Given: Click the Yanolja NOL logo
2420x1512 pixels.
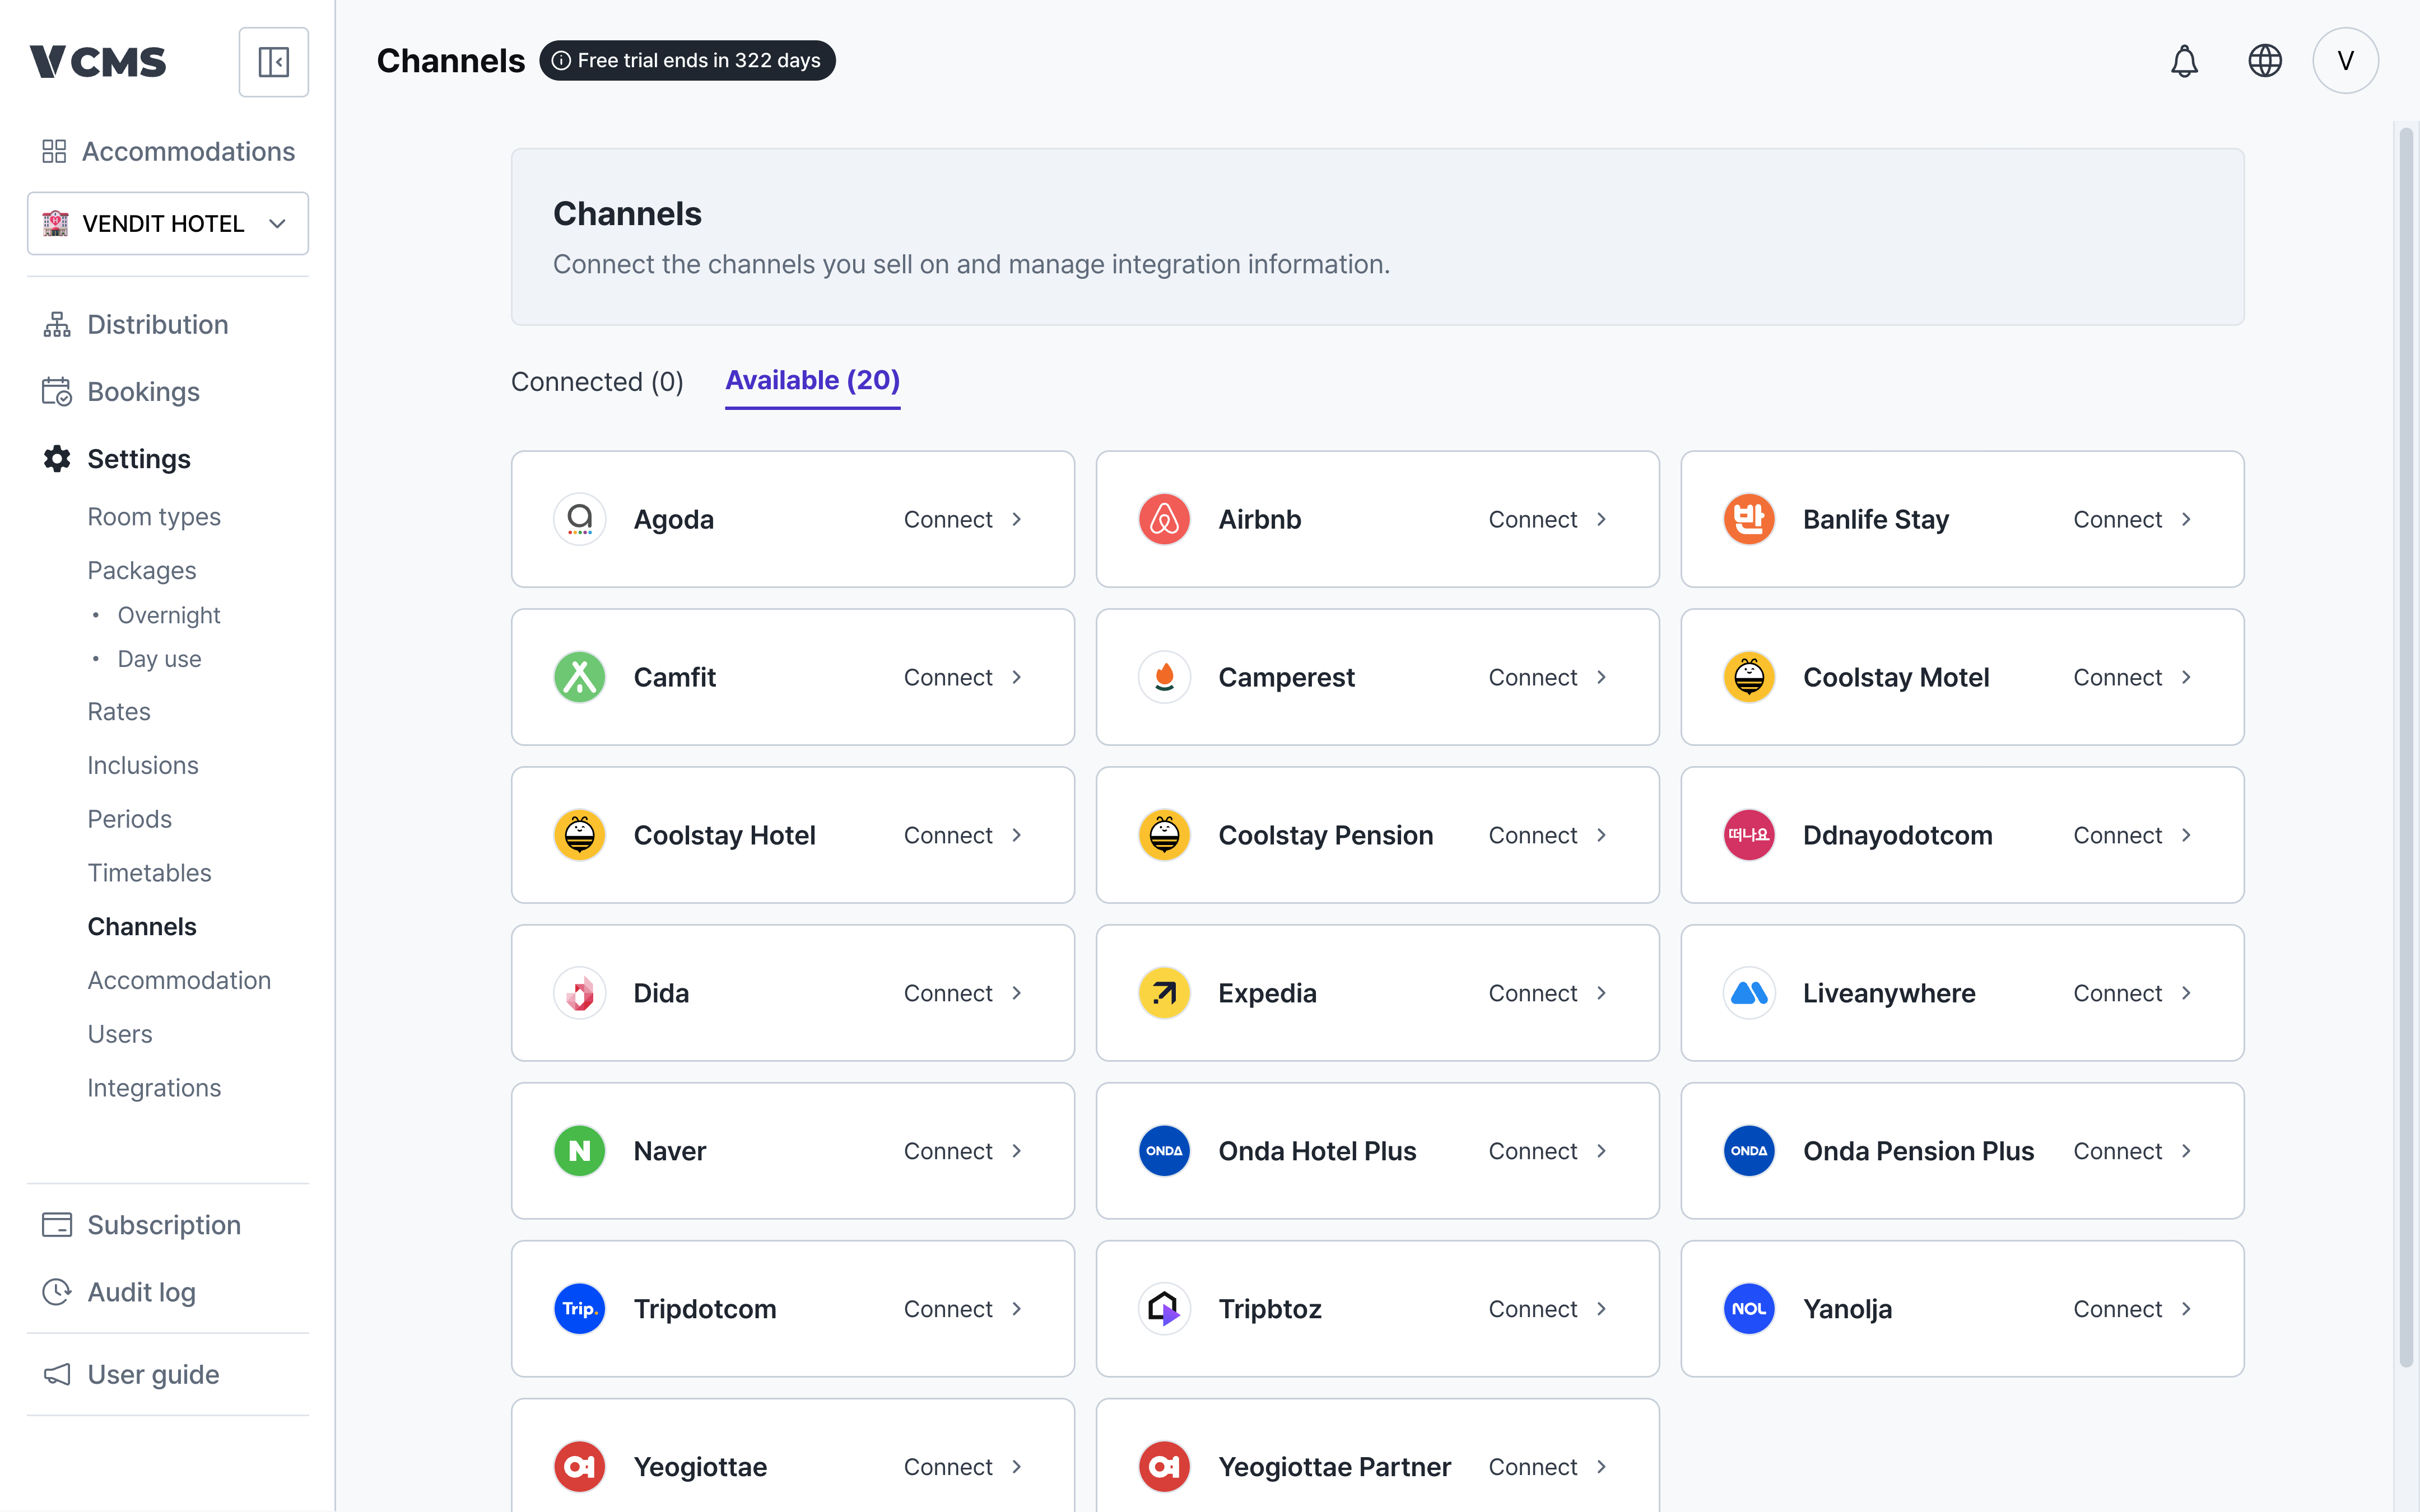Looking at the screenshot, I should [x=1749, y=1309].
